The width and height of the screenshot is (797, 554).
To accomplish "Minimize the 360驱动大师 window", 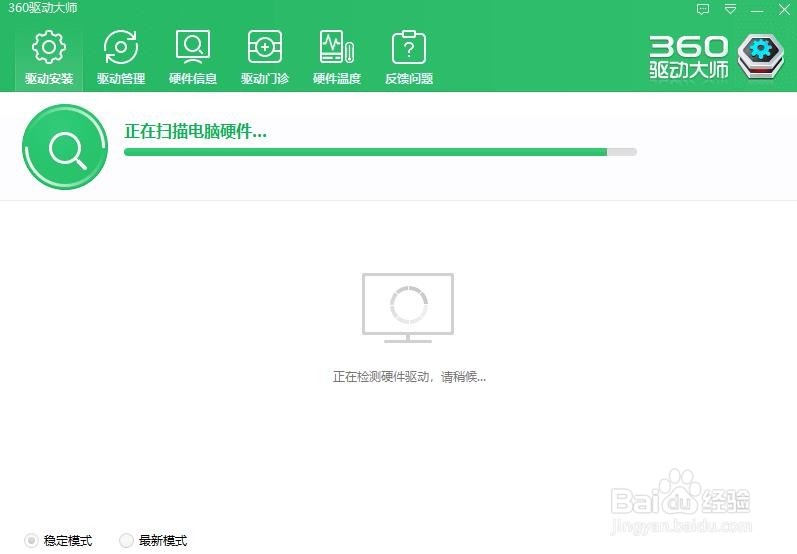I will click(757, 10).
